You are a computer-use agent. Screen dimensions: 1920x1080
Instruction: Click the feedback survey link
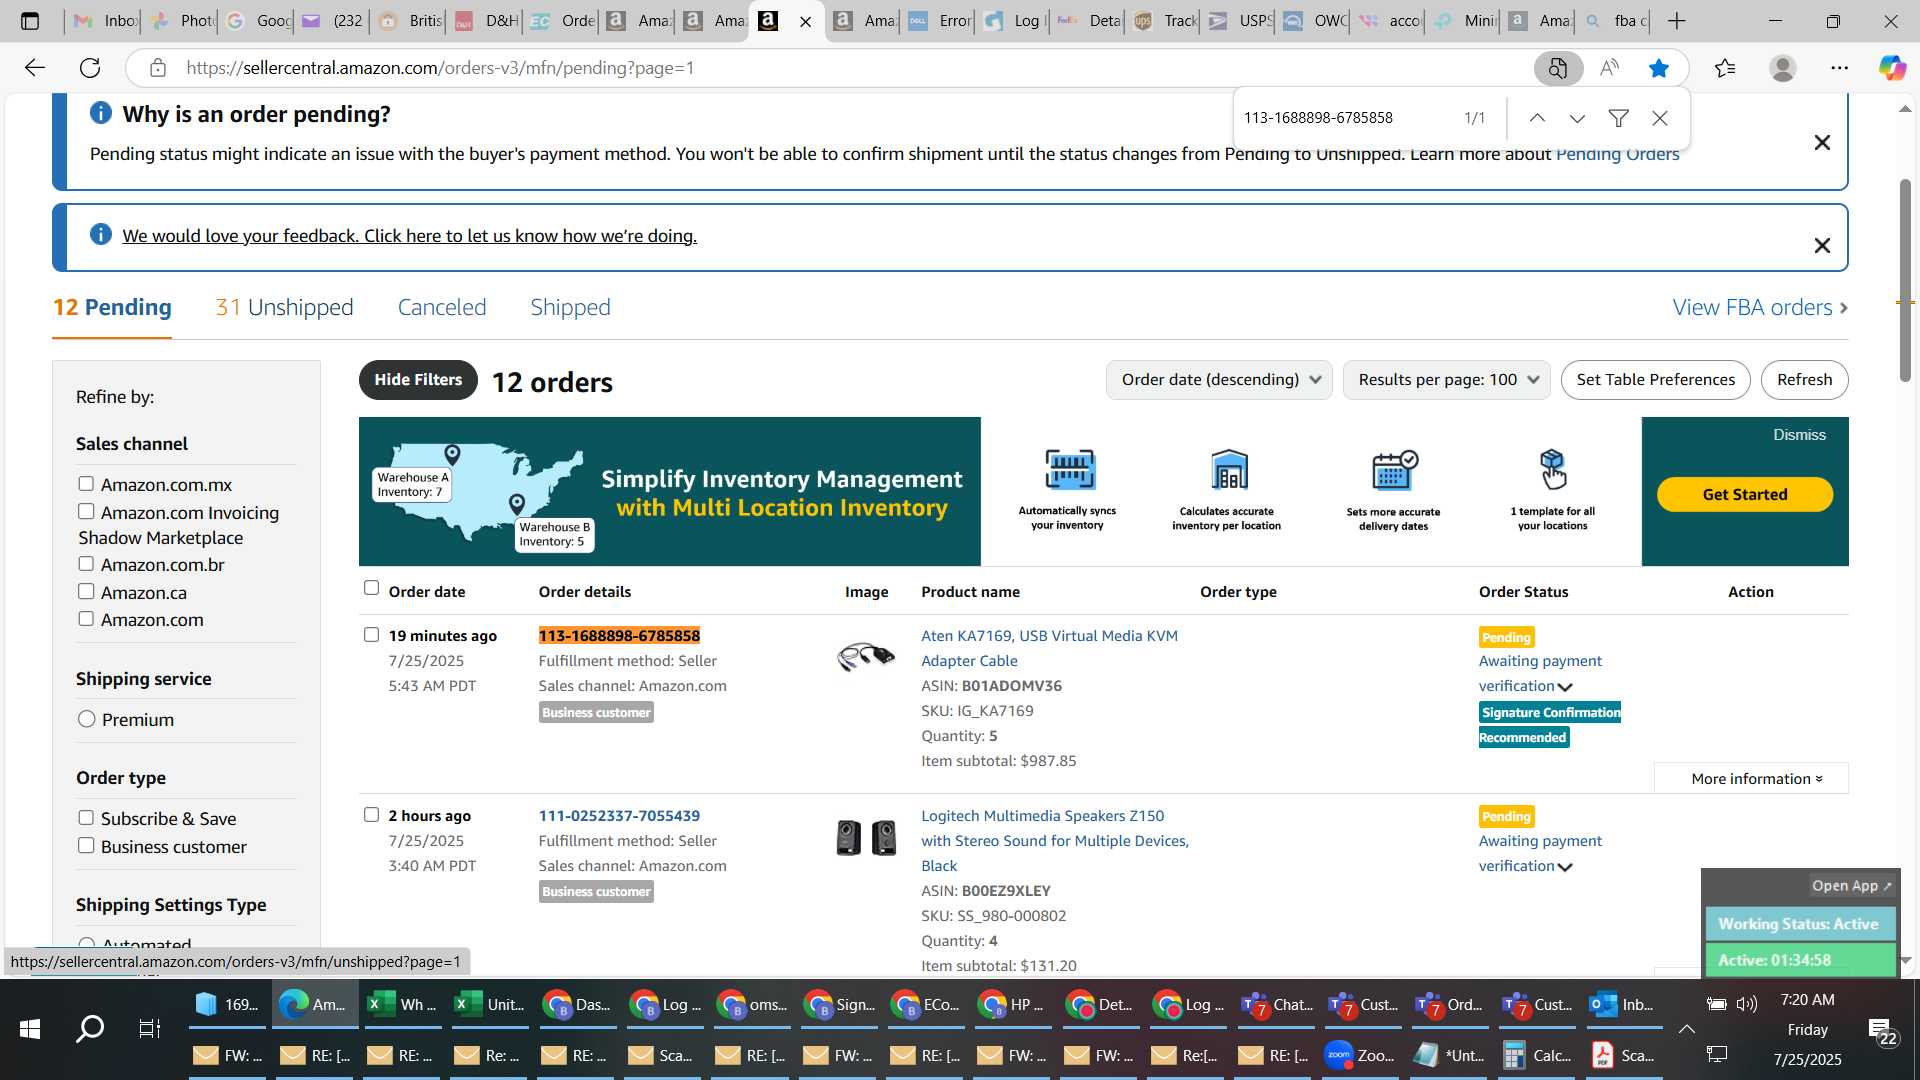pyautogui.click(x=409, y=236)
